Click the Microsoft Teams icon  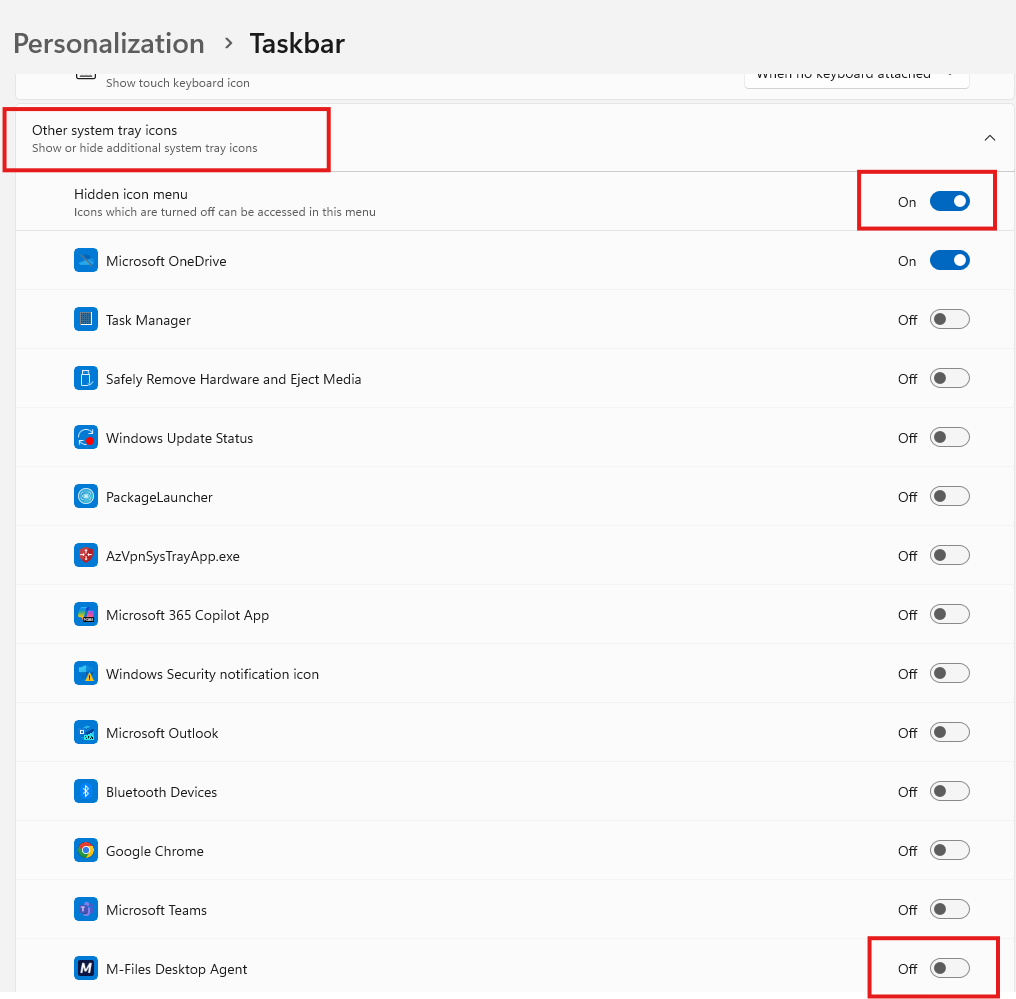(86, 909)
